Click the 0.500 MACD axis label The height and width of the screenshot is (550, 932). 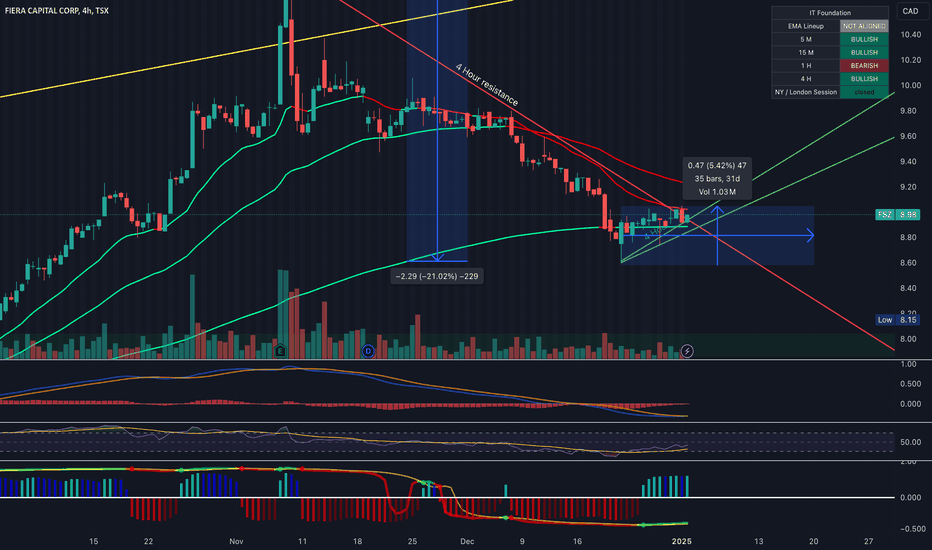click(x=910, y=384)
